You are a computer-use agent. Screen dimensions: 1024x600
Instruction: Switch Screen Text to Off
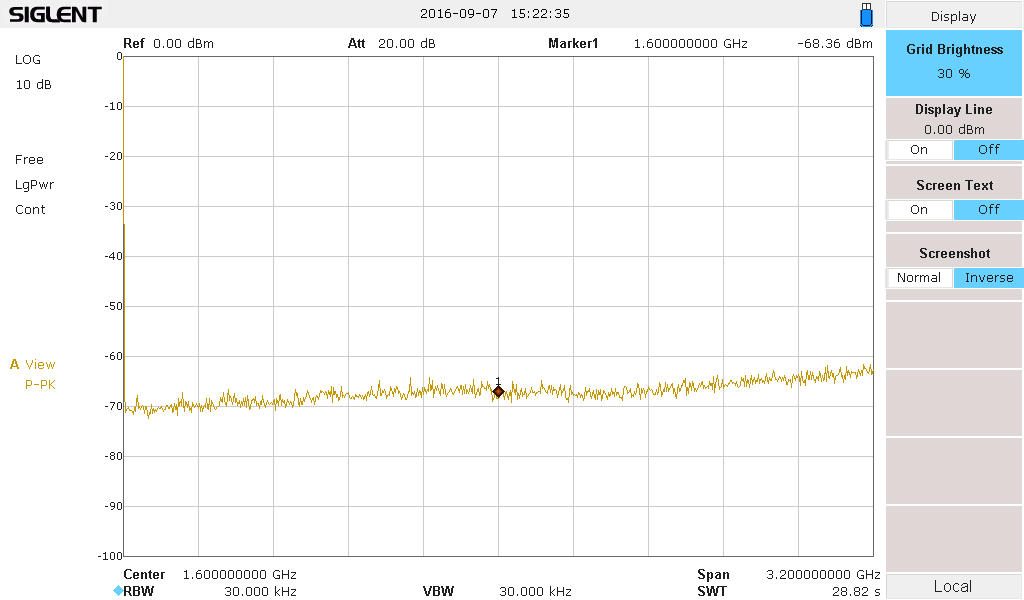(x=988, y=210)
